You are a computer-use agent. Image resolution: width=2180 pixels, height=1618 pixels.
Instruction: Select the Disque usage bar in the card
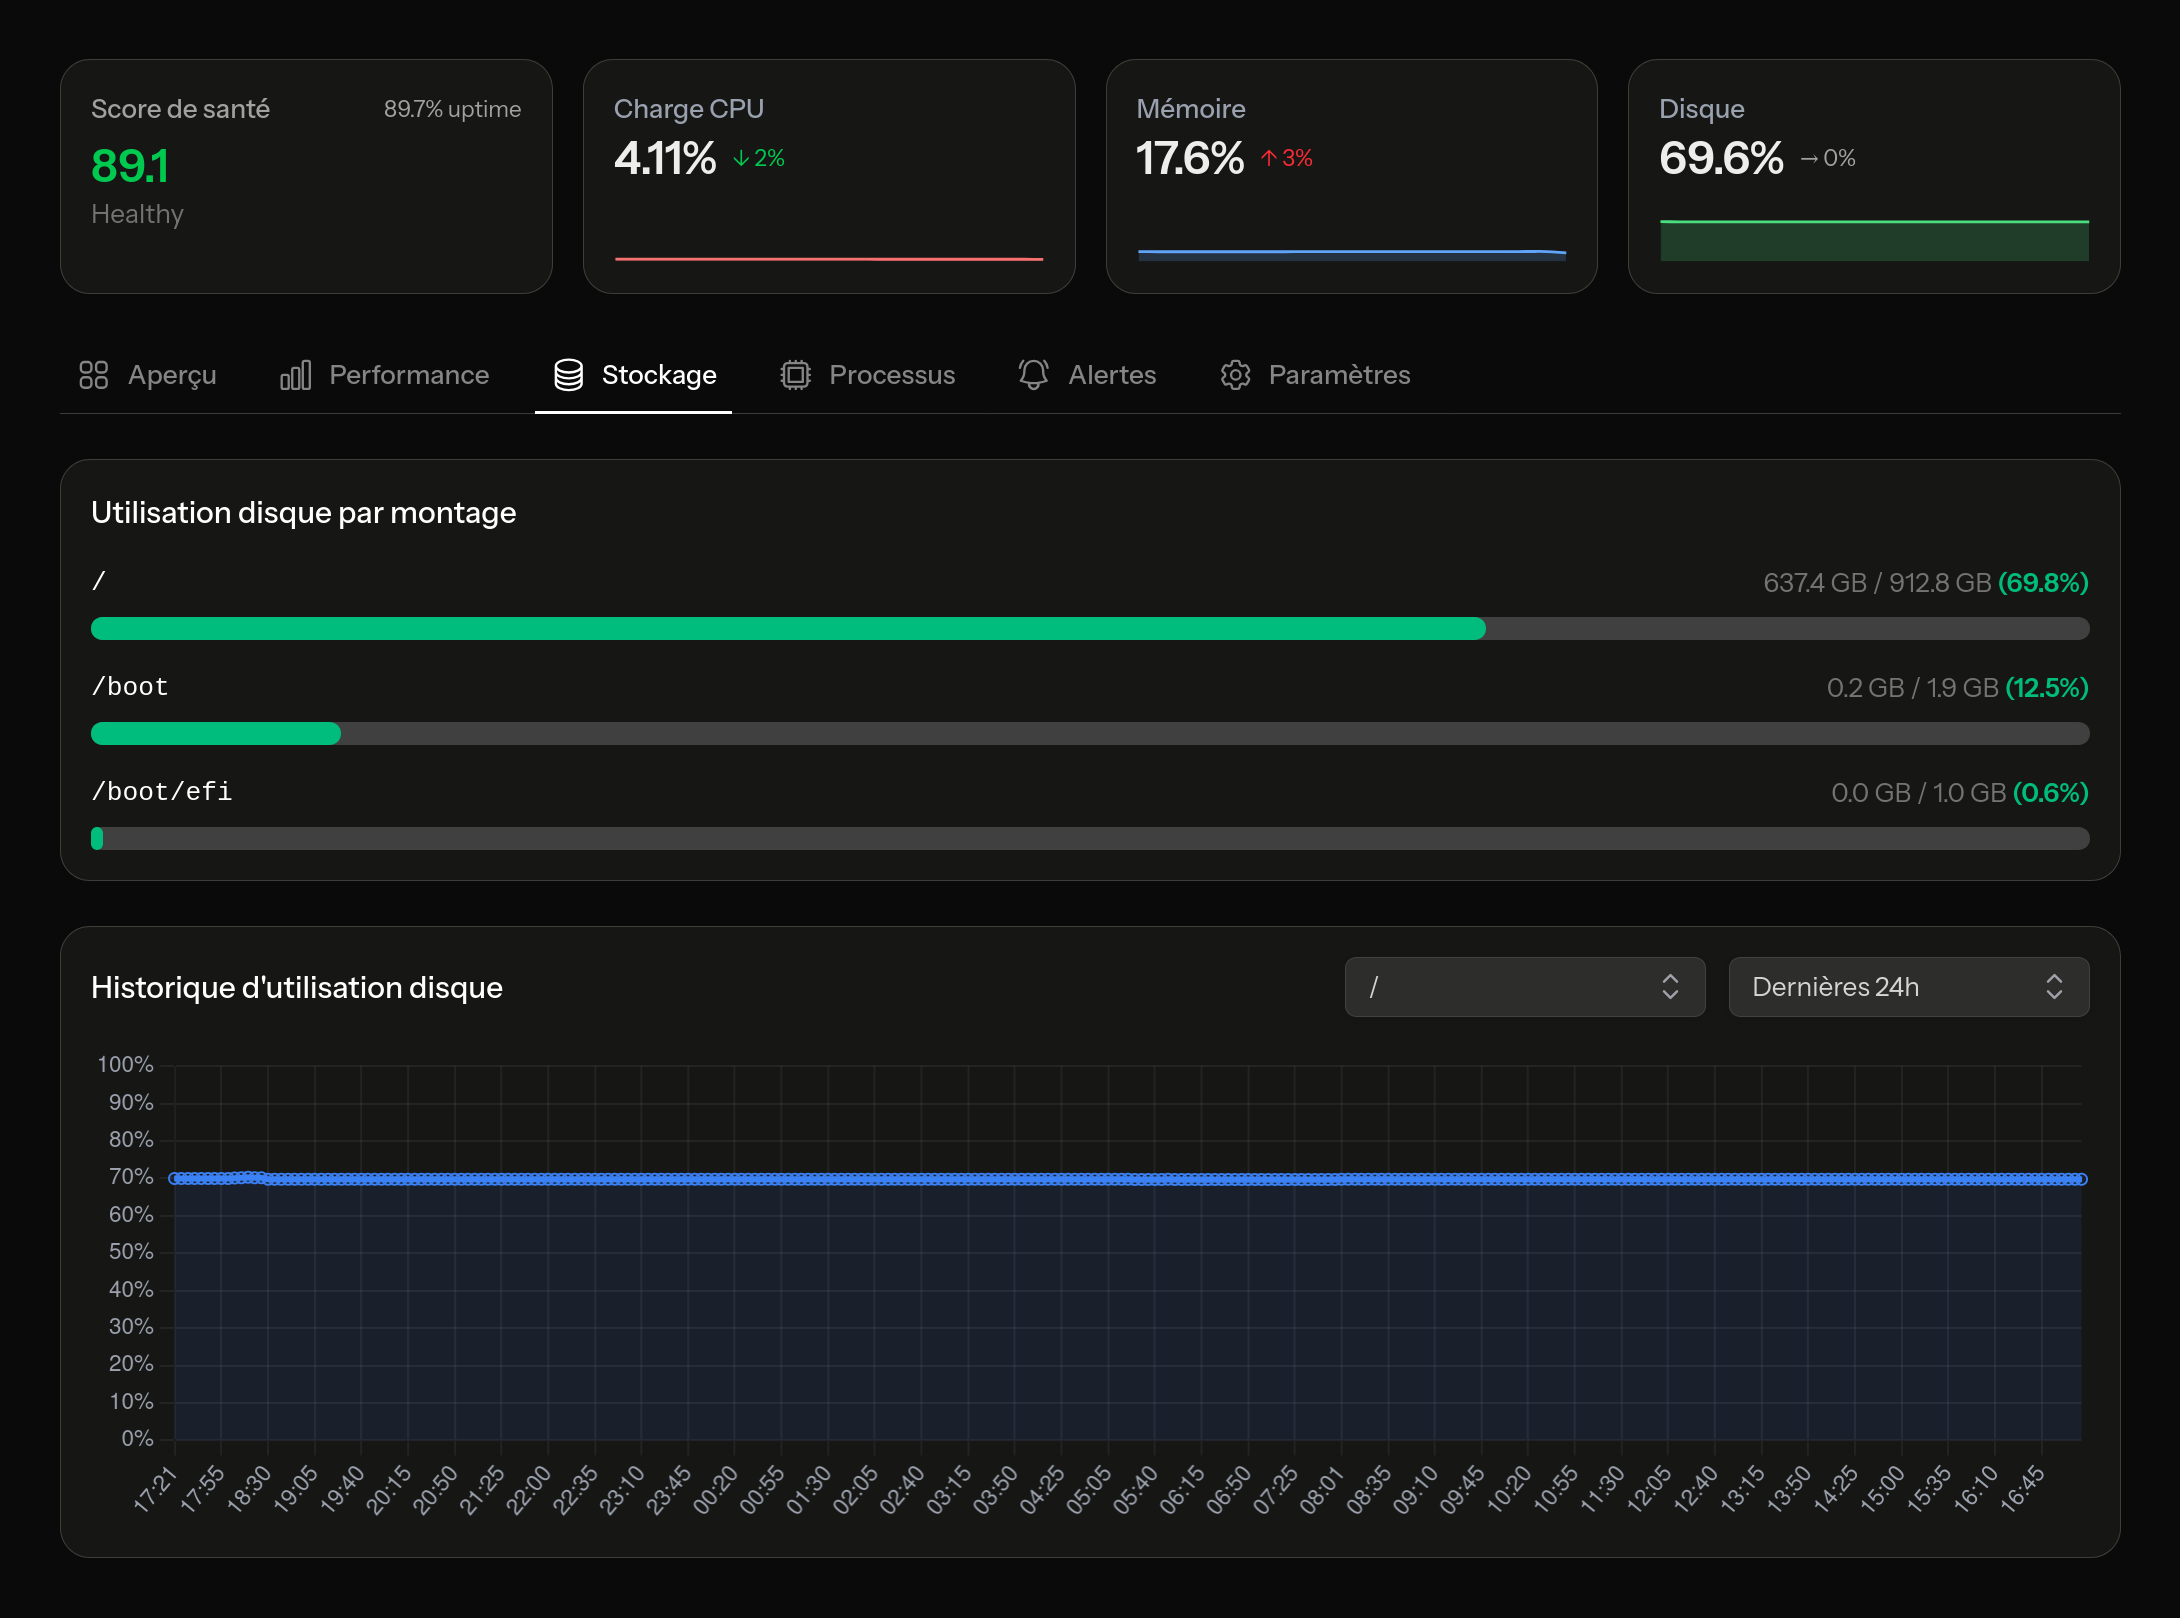(1873, 241)
